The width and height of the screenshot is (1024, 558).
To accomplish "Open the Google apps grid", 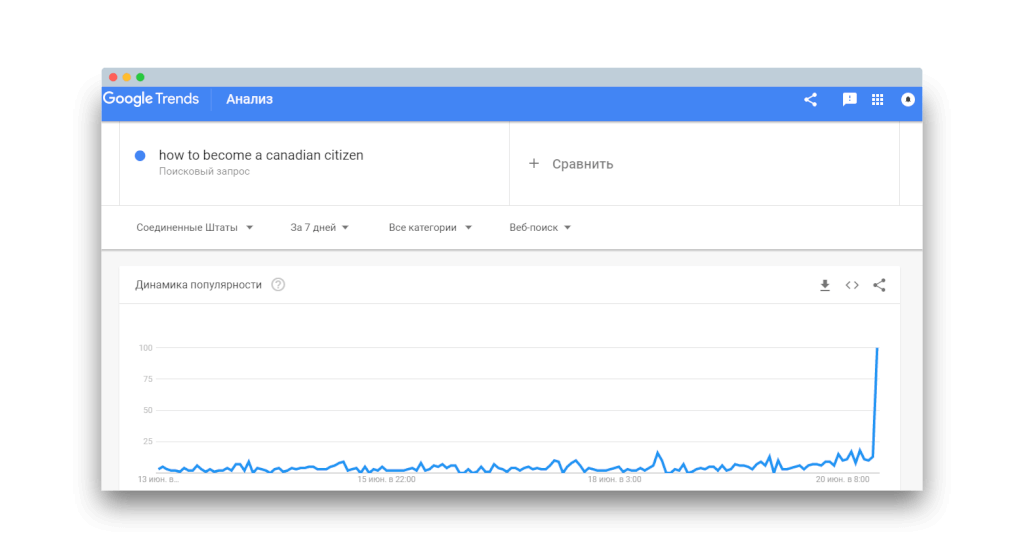I will (x=878, y=100).
